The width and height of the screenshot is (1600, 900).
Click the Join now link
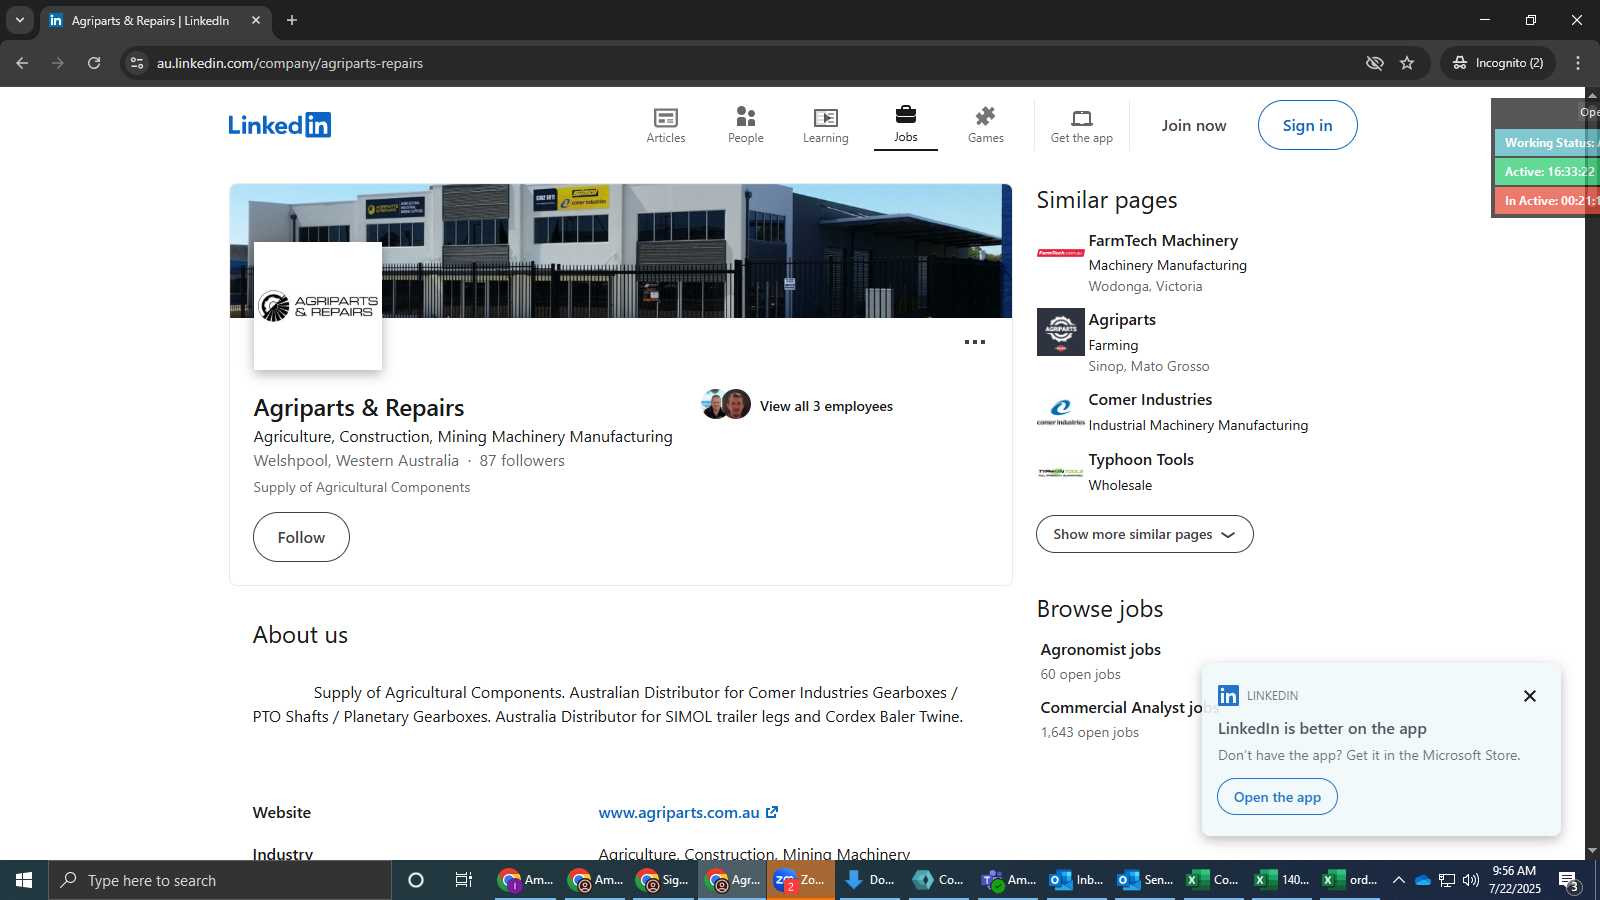[1194, 125]
